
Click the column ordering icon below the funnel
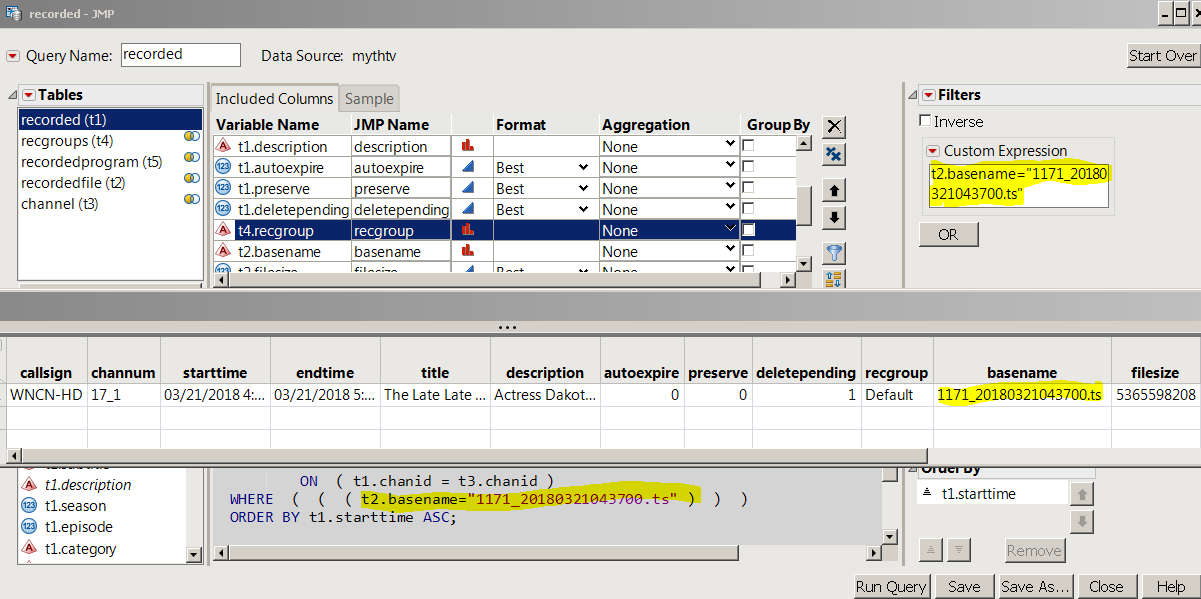coord(834,278)
